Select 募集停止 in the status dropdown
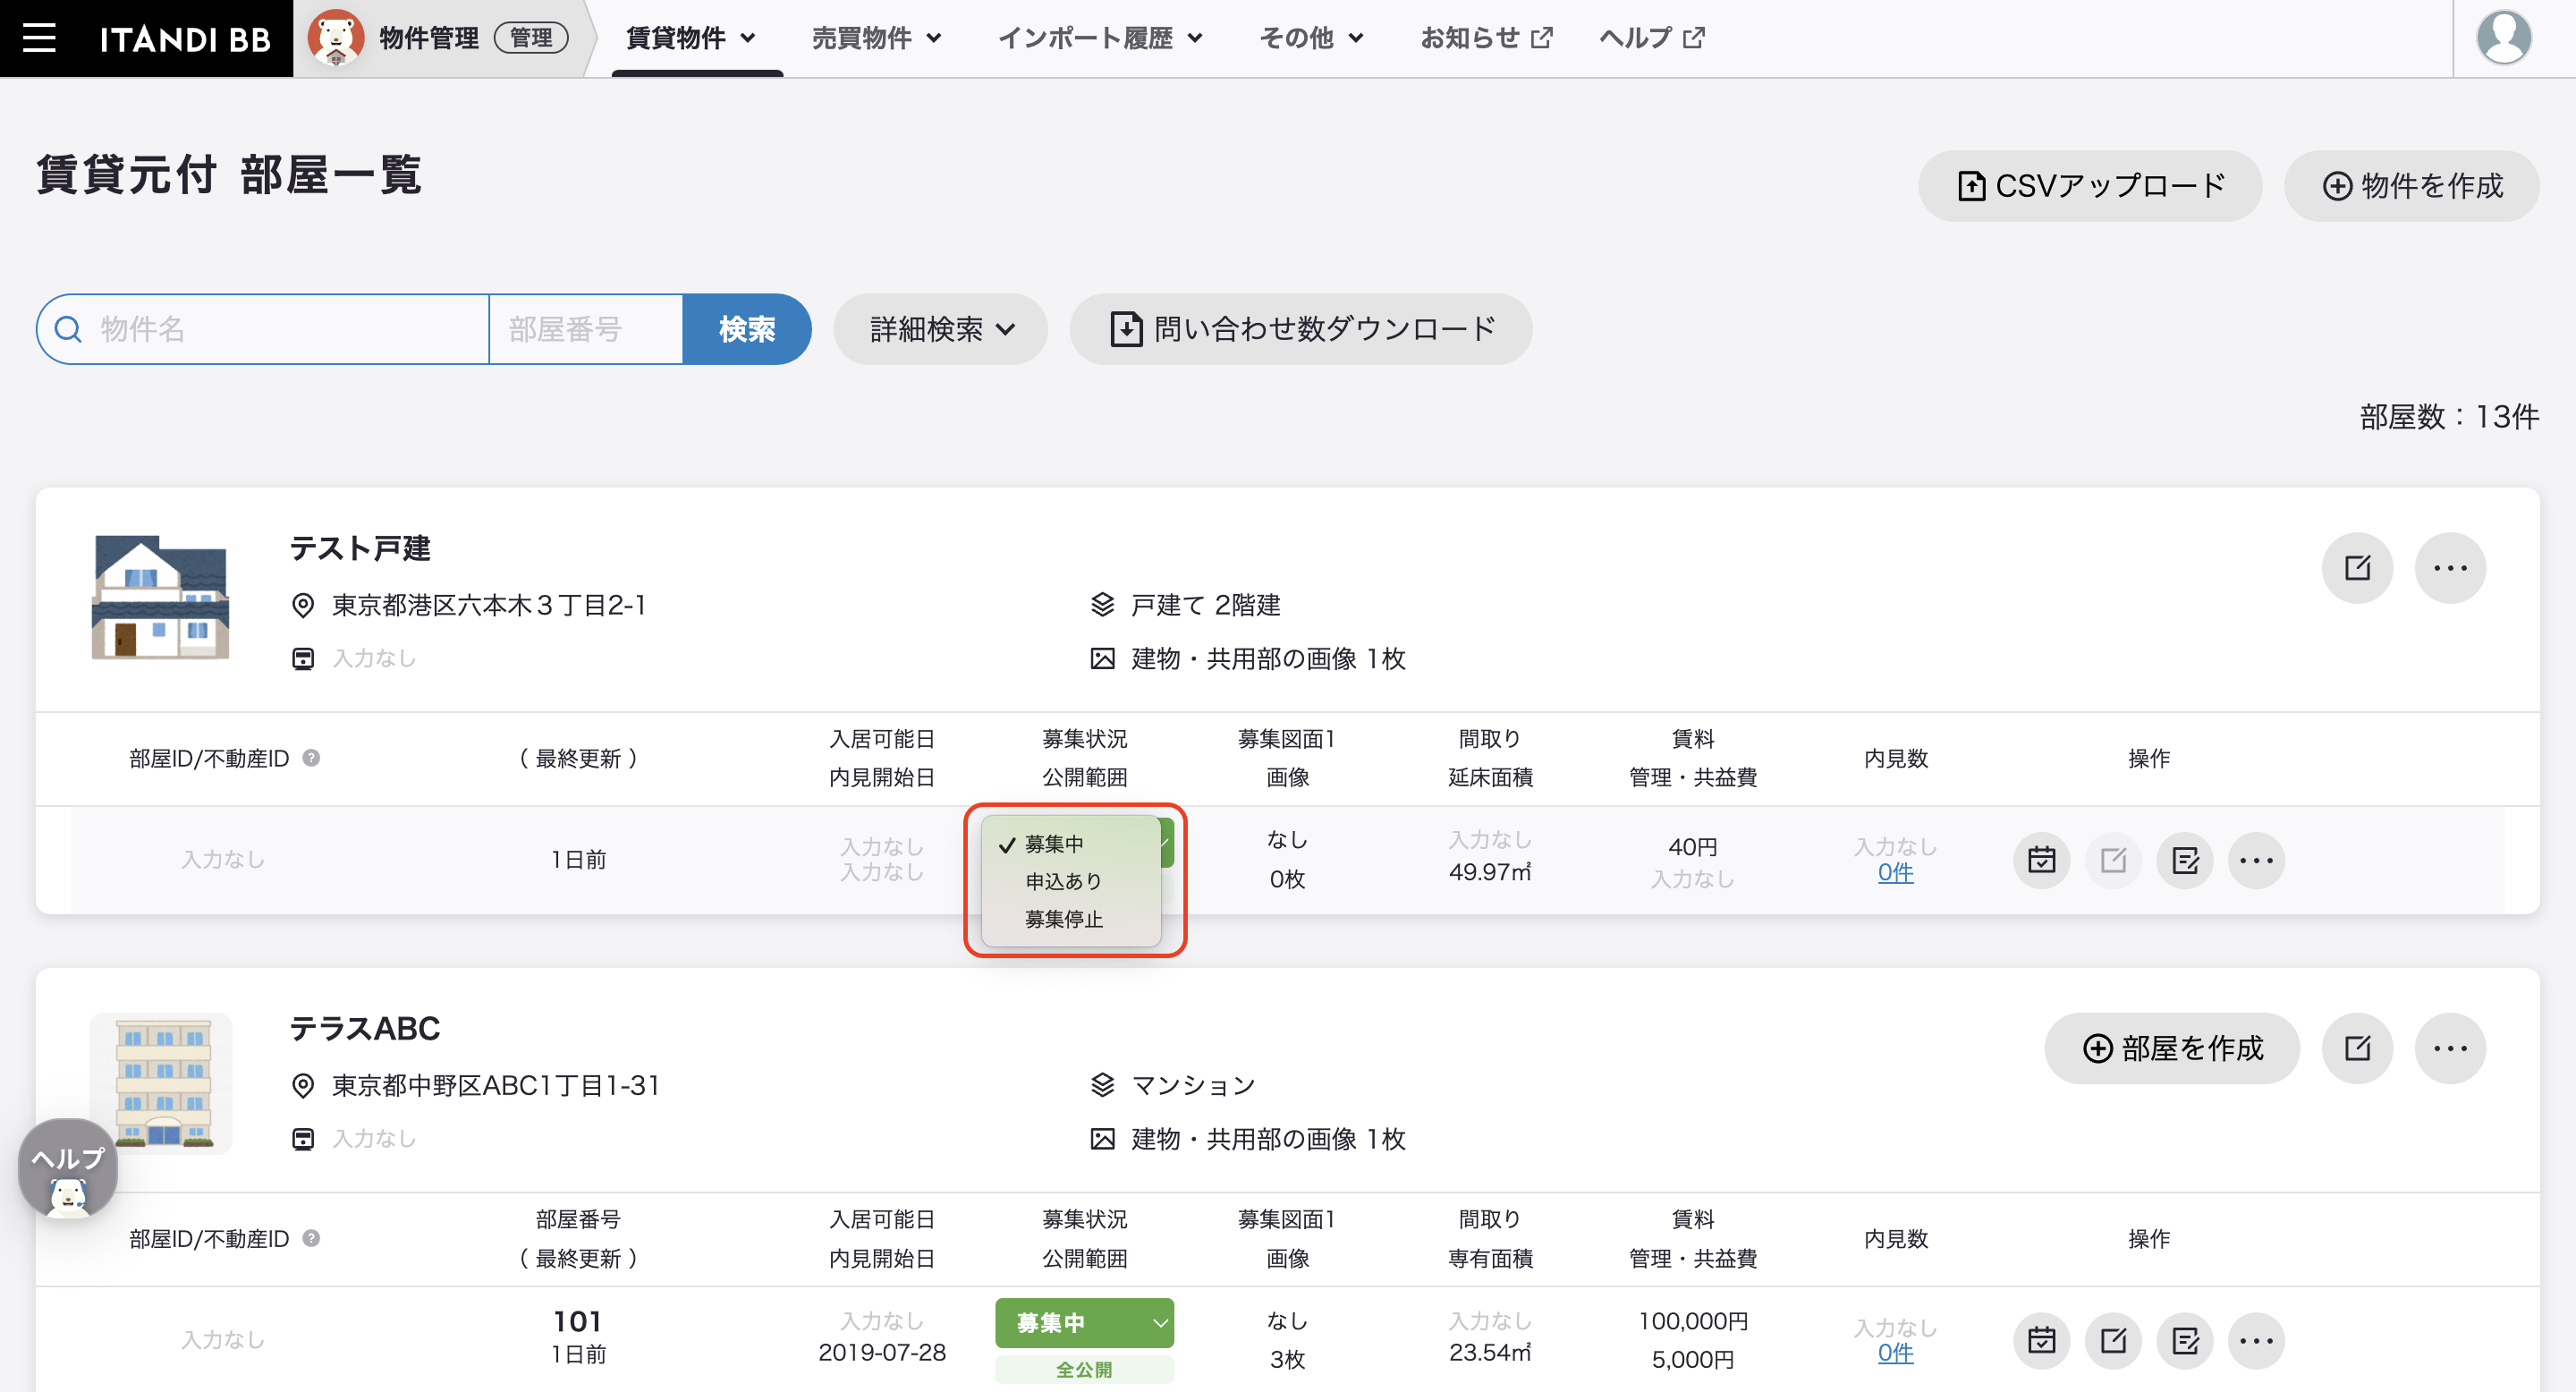2576x1392 pixels. 1070,919
